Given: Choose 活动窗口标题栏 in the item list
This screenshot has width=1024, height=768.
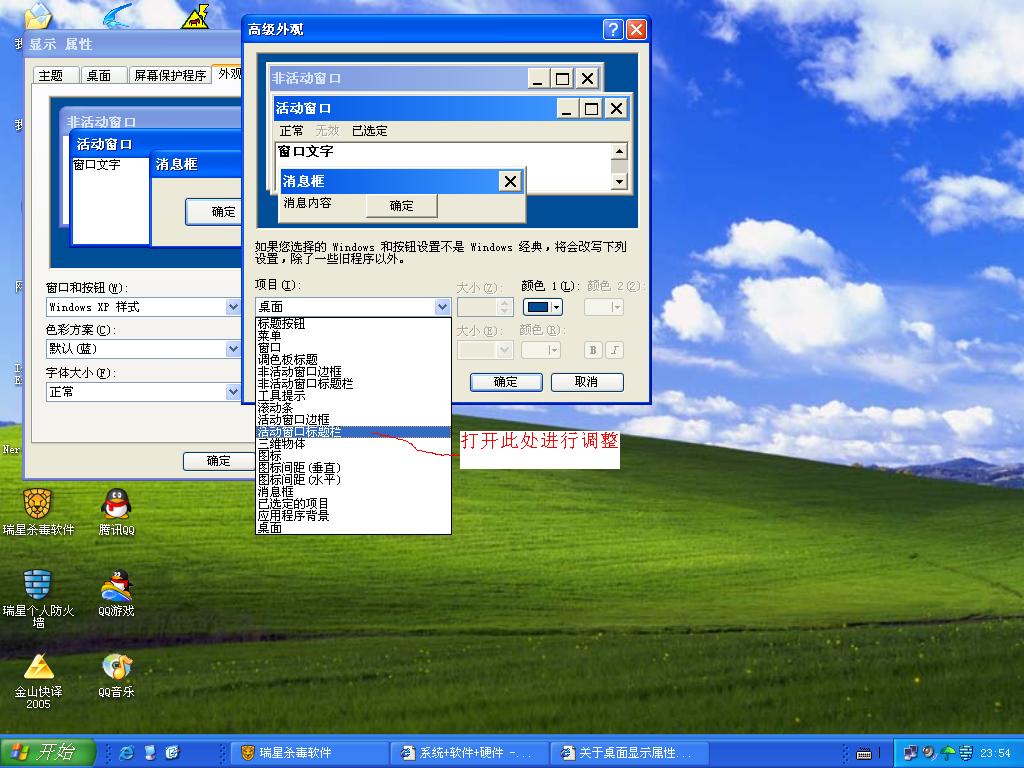Looking at the screenshot, I should (x=300, y=432).
